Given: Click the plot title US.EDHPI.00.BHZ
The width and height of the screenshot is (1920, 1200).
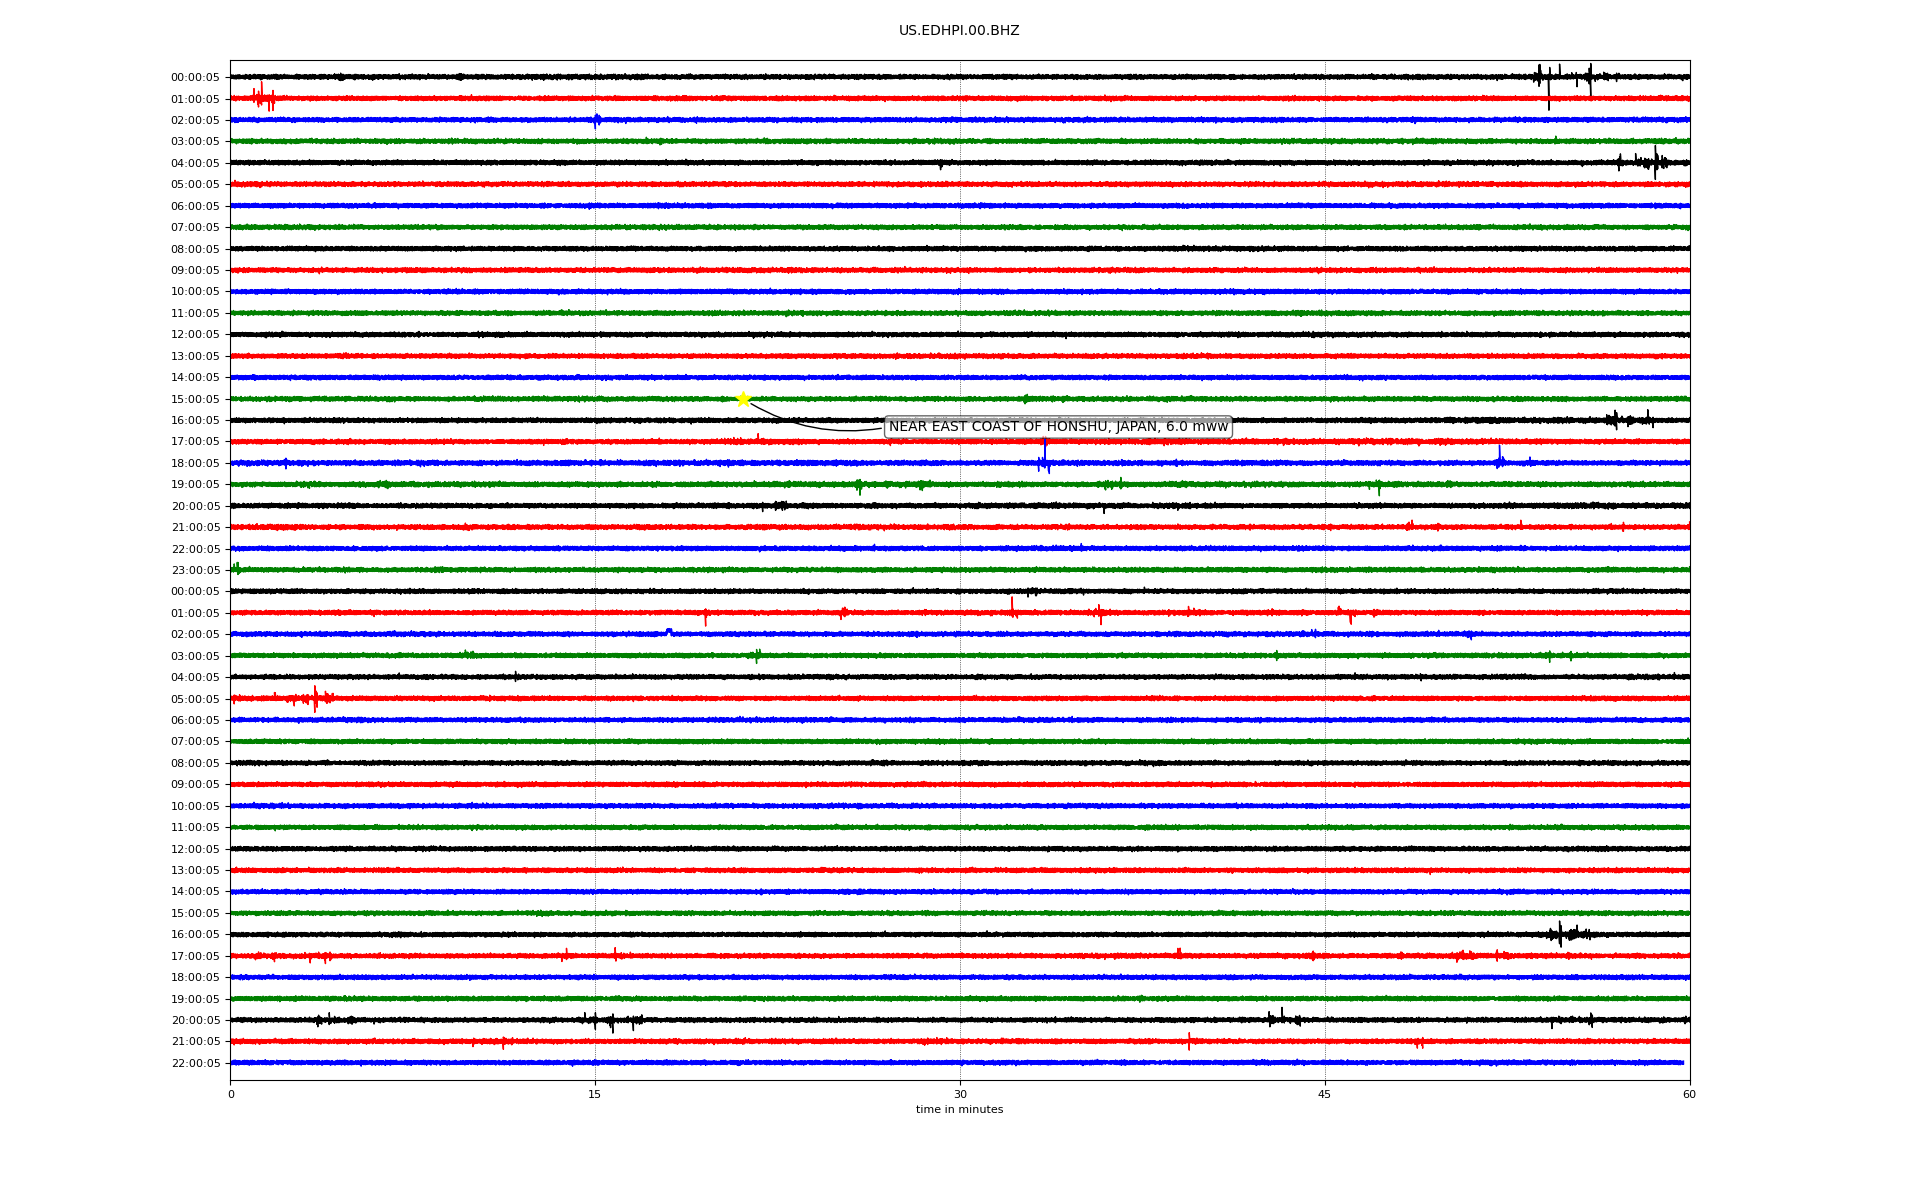Looking at the screenshot, I should (958, 31).
